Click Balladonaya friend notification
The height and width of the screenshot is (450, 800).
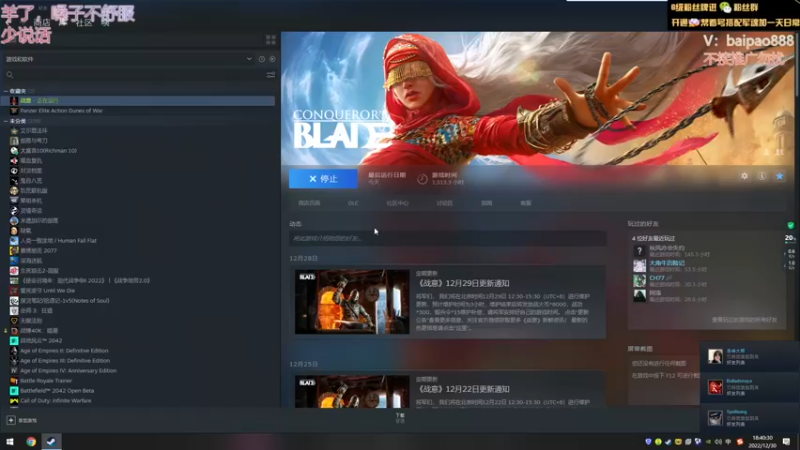click(x=749, y=387)
